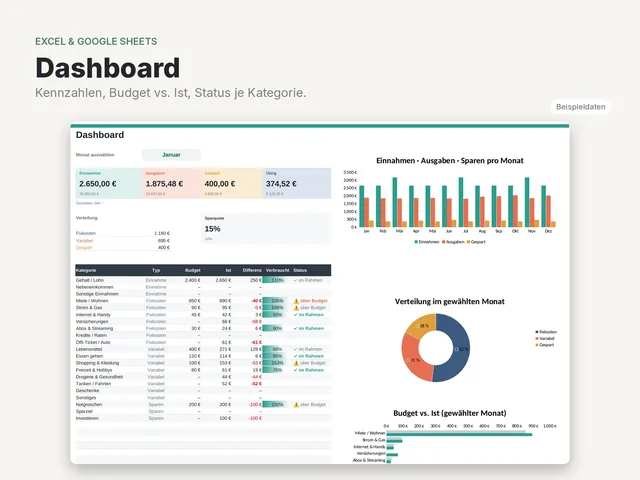The height and width of the screenshot is (480, 640).
Task: Click the Kategorie column header
Action: point(86,270)
